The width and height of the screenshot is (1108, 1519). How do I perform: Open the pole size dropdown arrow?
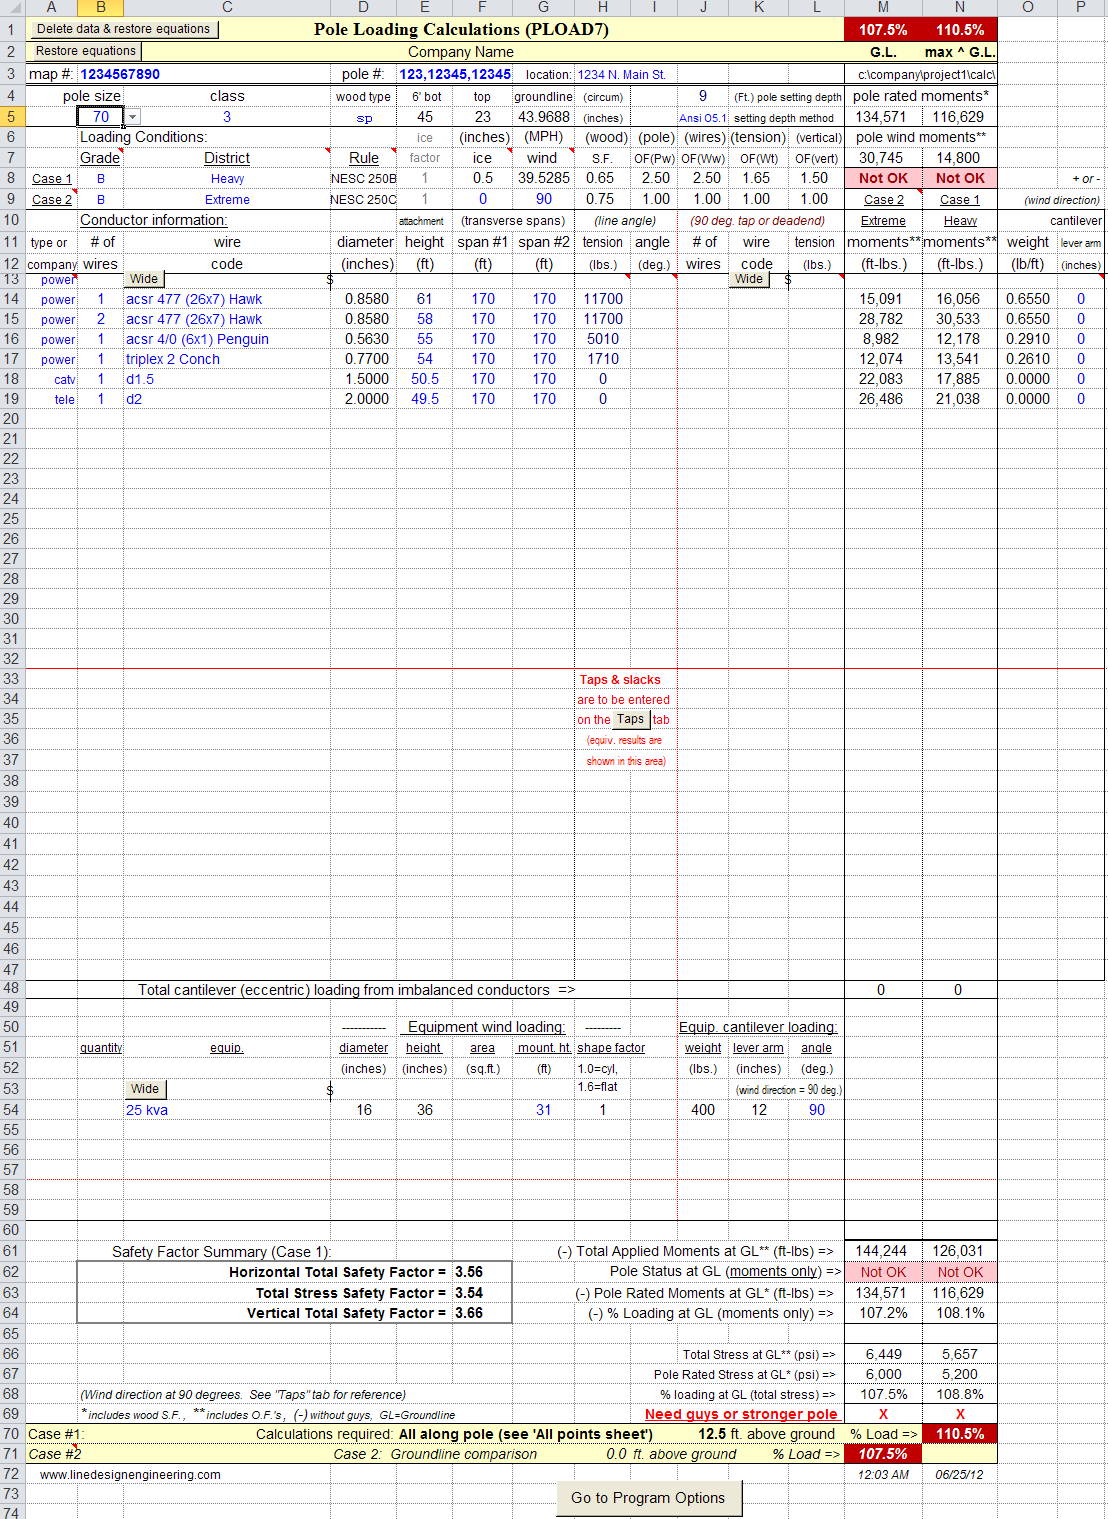[132, 117]
